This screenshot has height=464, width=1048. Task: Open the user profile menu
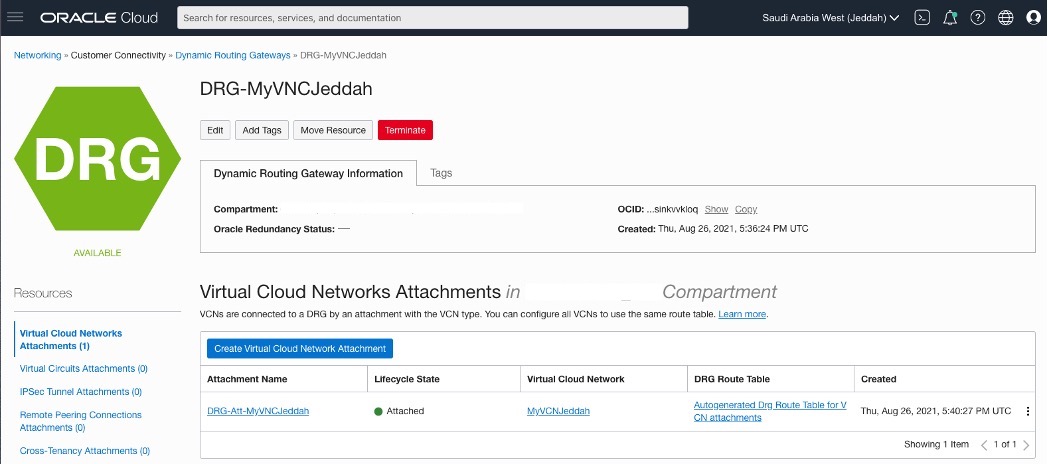tap(1033, 17)
